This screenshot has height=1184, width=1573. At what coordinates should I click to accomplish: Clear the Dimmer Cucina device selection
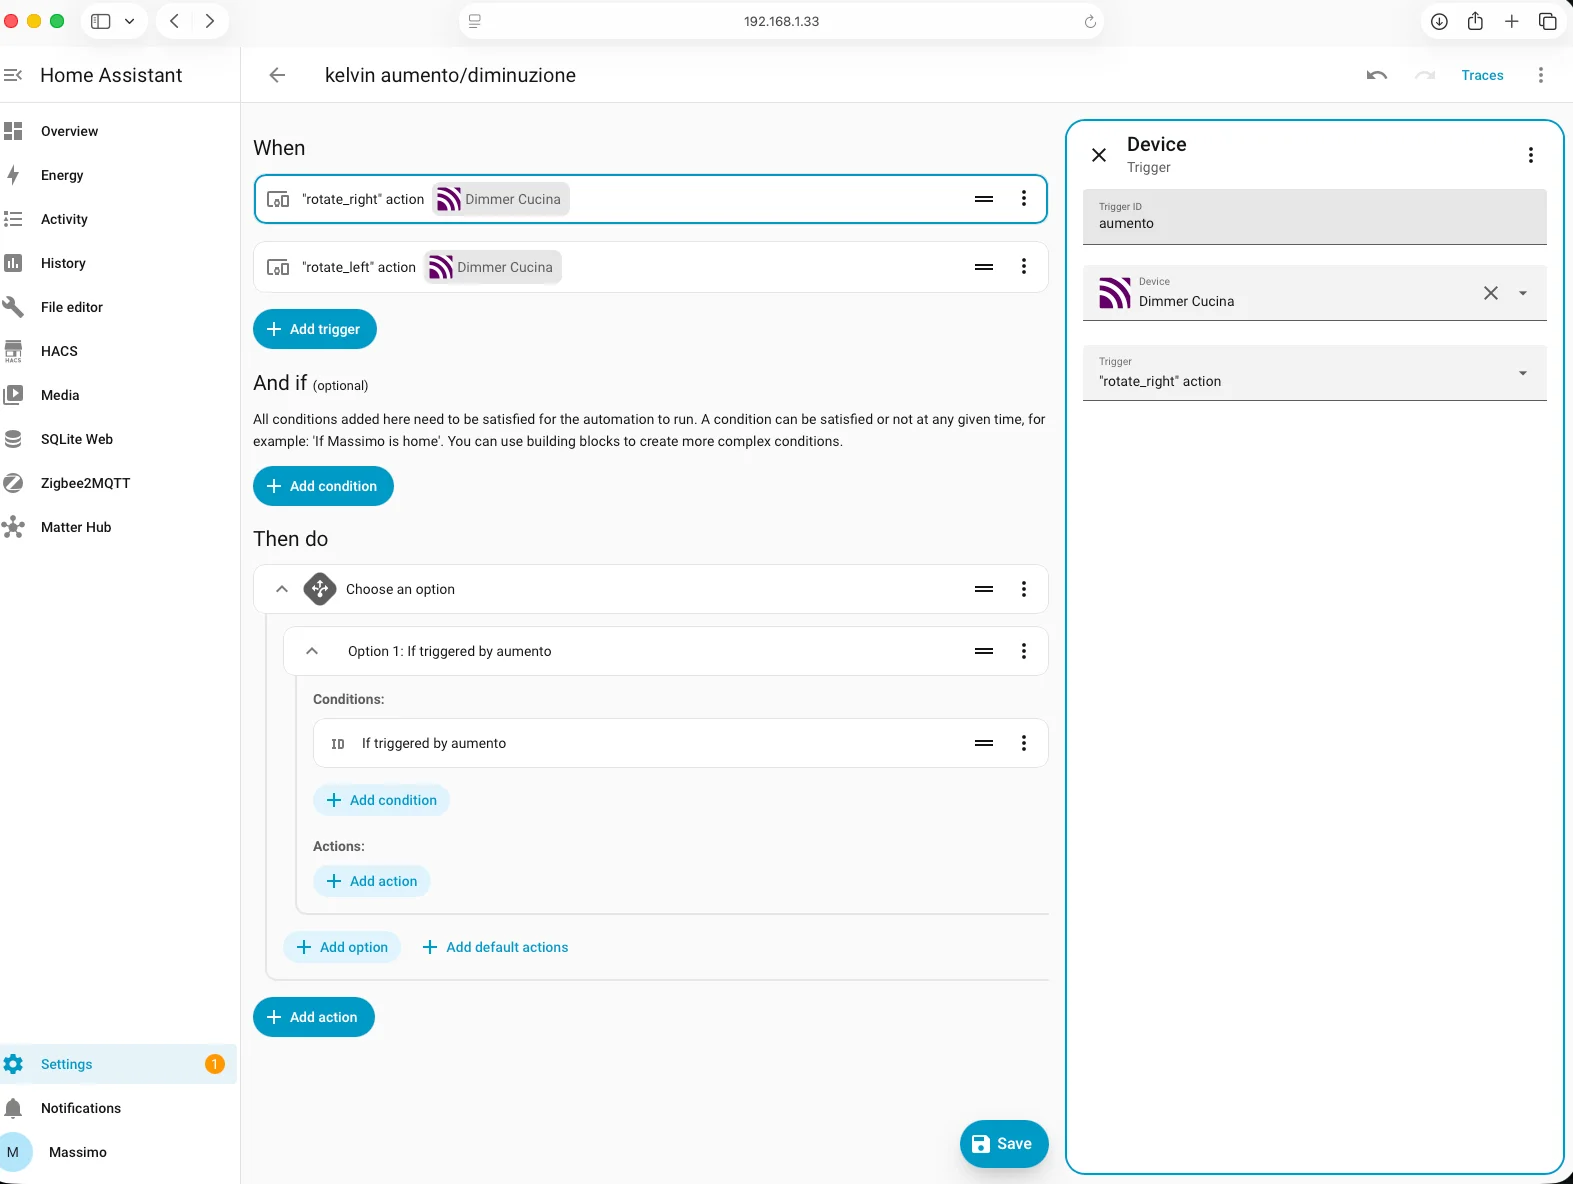click(1491, 293)
